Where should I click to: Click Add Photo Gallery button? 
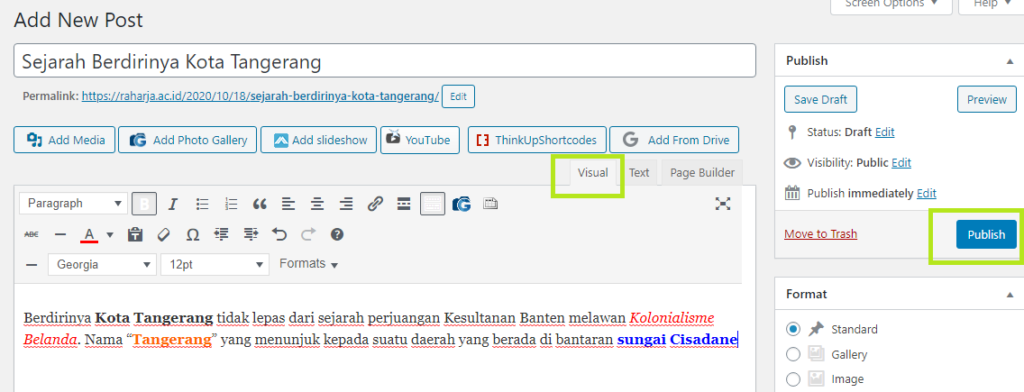[x=187, y=140]
